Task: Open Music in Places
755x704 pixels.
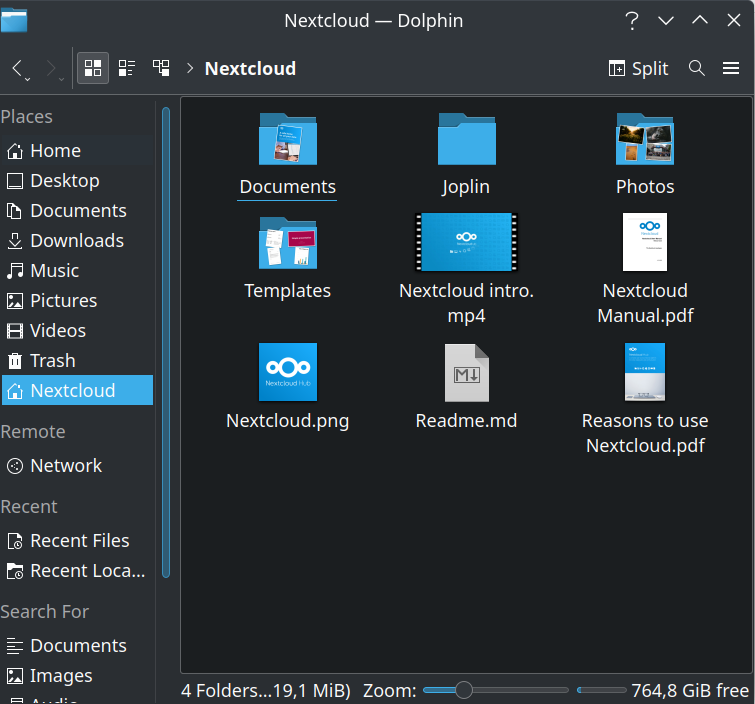Action: coord(77,271)
